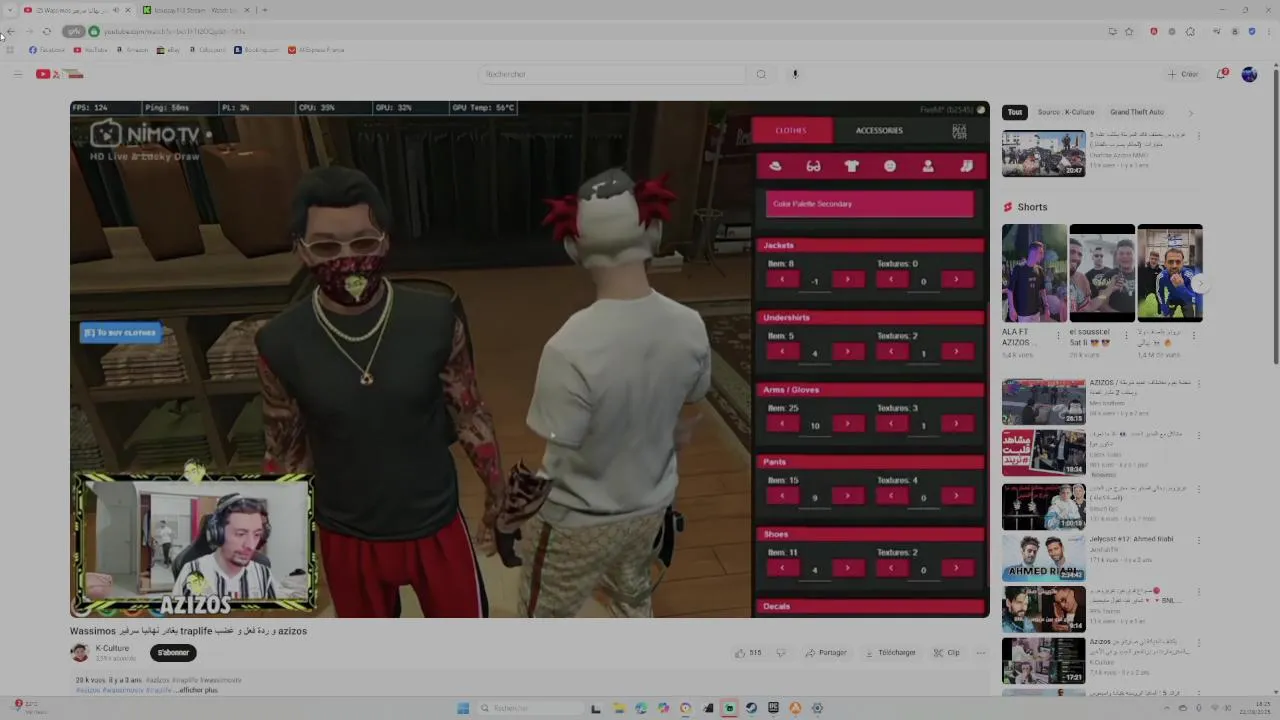1280x720 pixels.
Task: Go to next Arms / Gloves item
Action: pos(847,424)
